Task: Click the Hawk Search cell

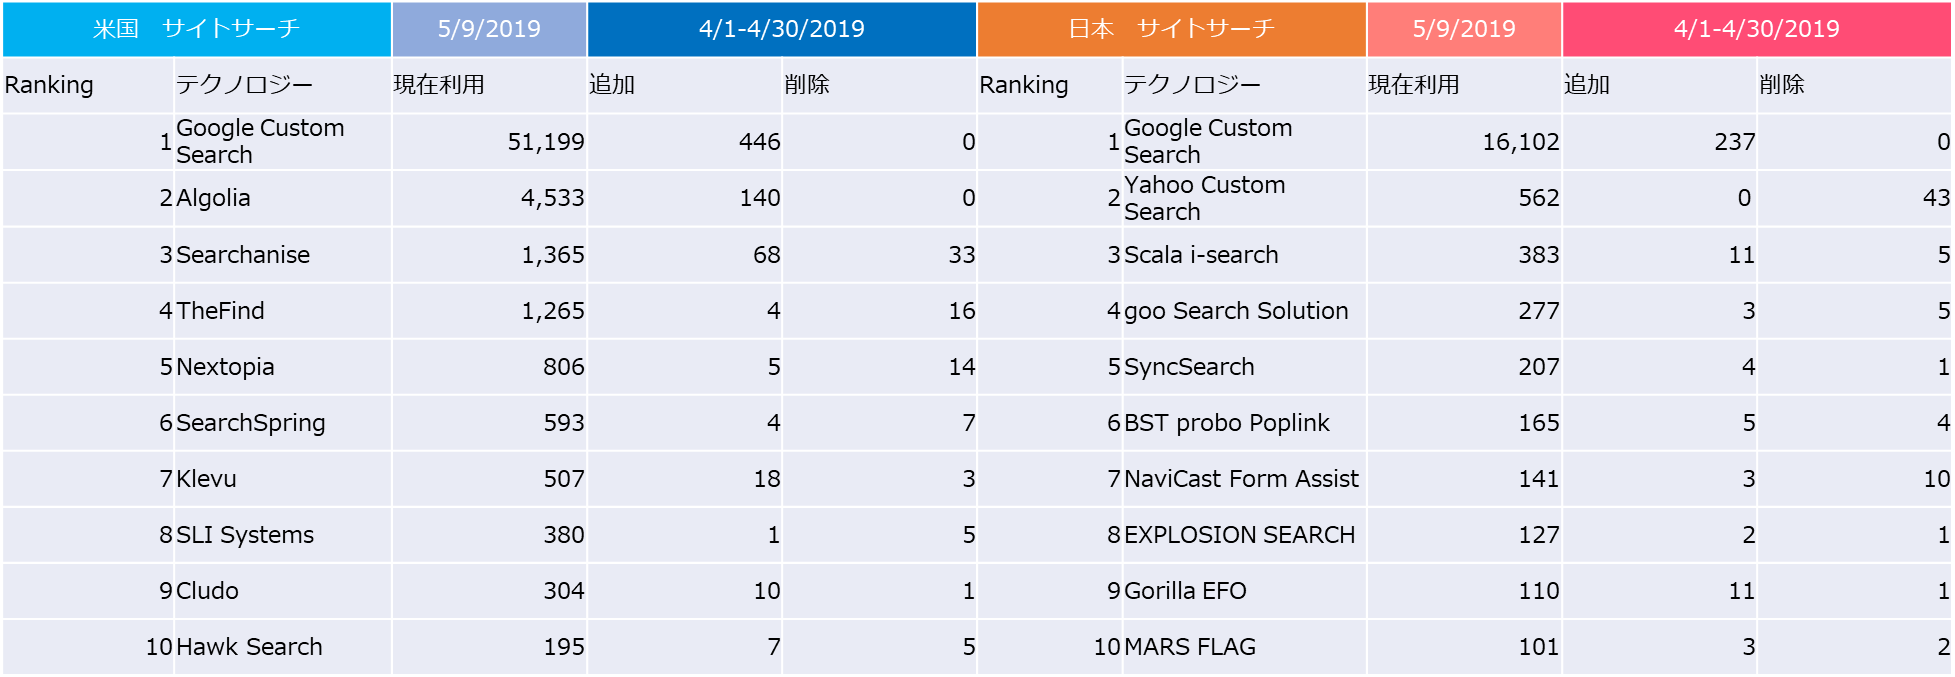Action: (x=249, y=647)
